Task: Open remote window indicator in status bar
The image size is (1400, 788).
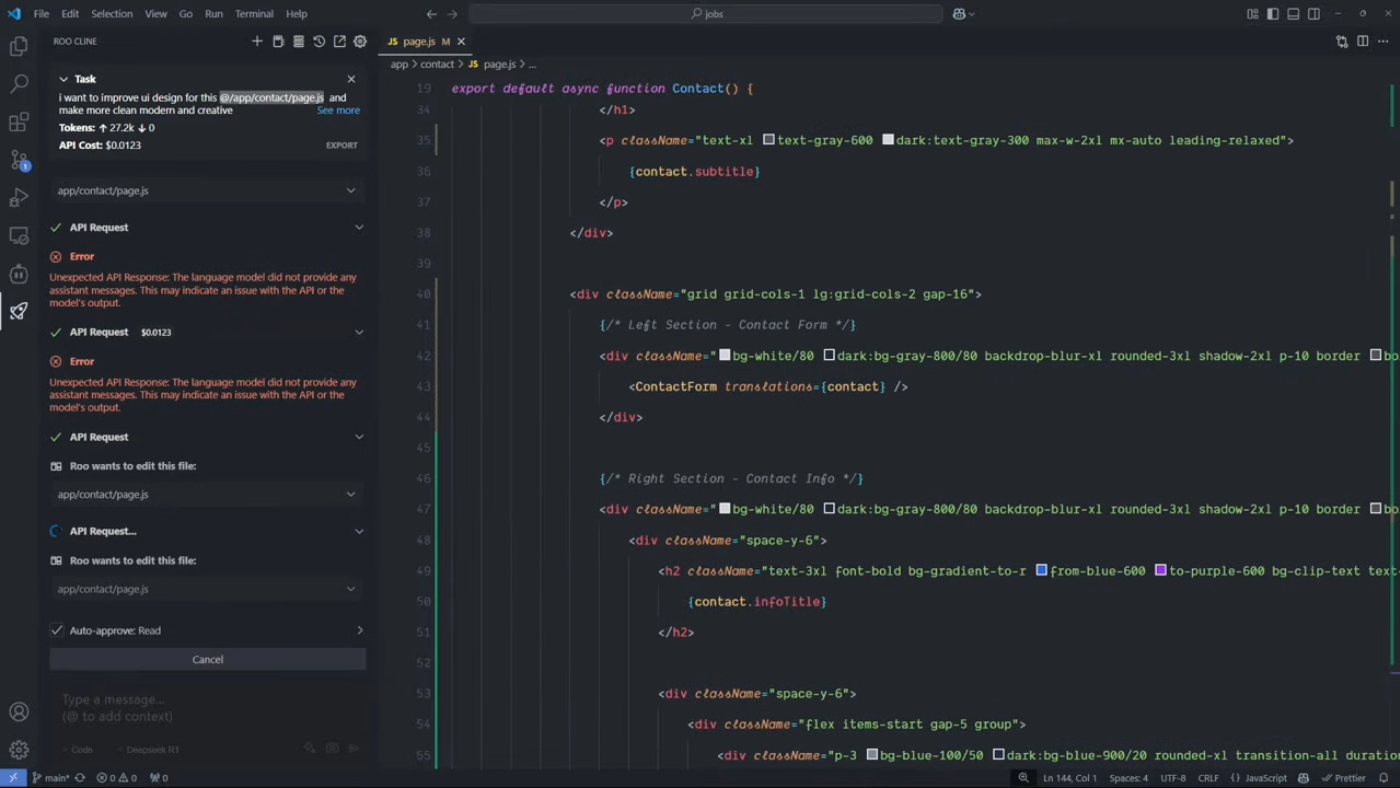Action: (x=12, y=778)
